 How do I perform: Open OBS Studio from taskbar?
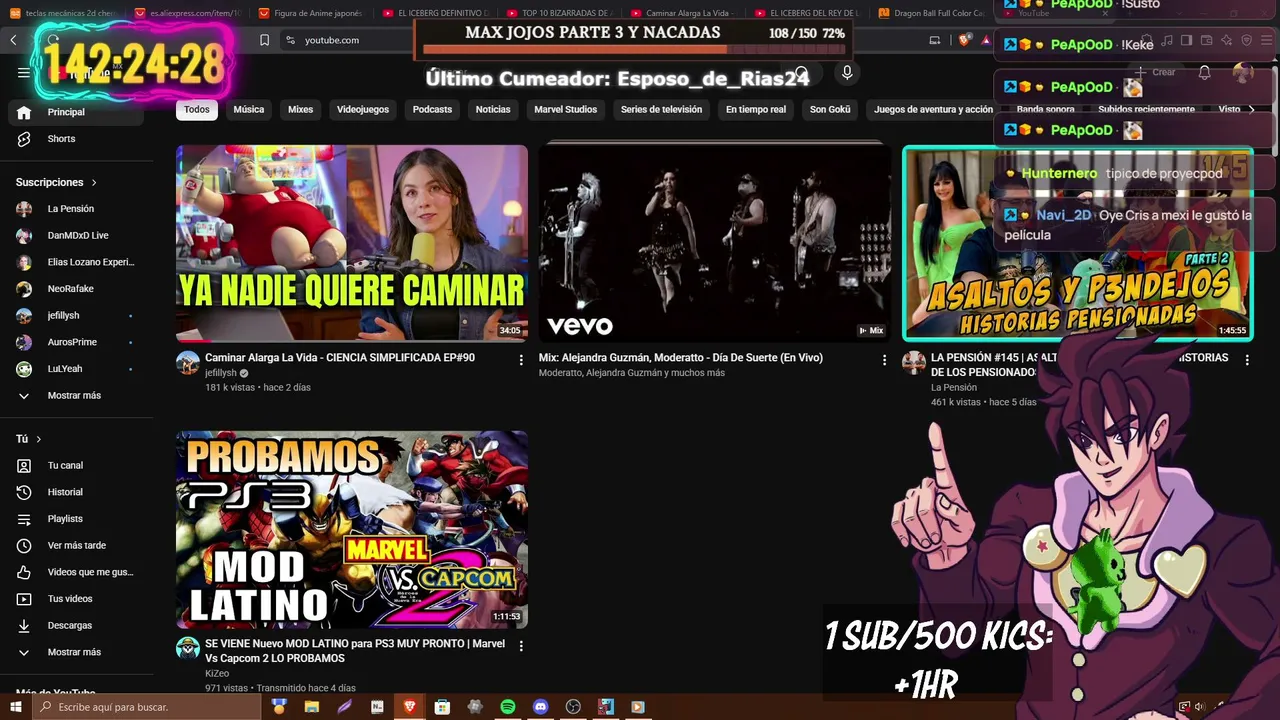pos(573,707)
